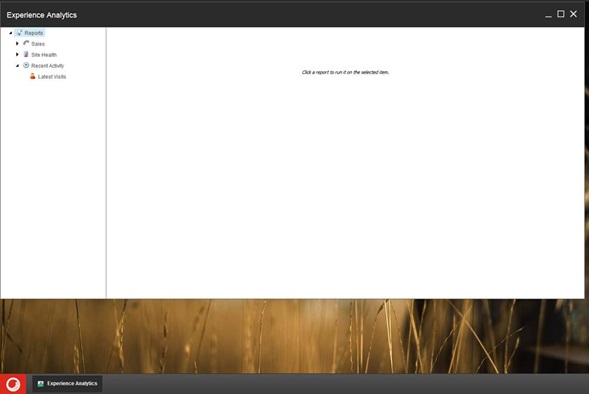This screenshot has width=589, height=394.
Task: Open the Sitecore start button
Action: point(13,384)
